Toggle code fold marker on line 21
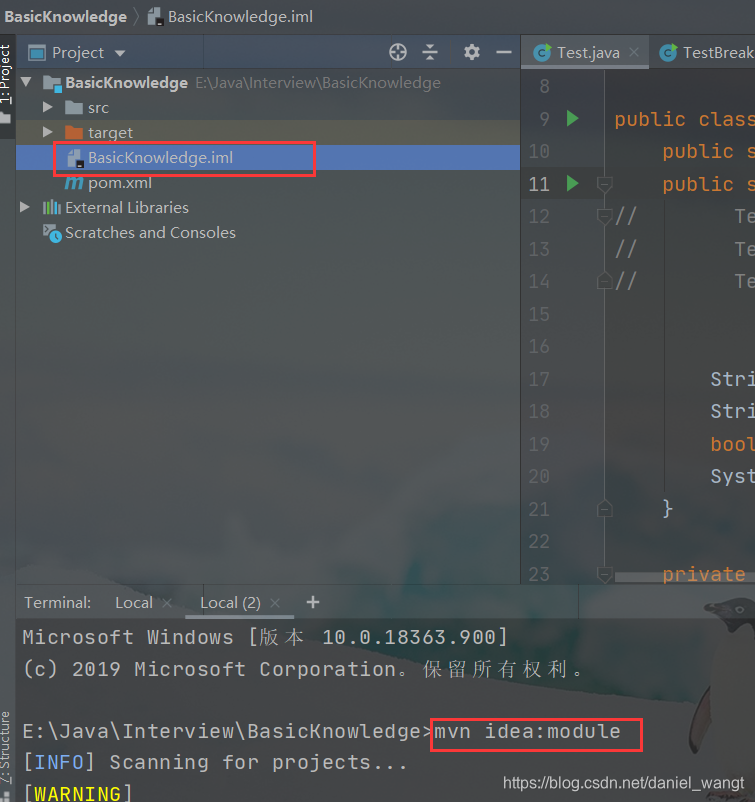 (x=605, y=508)
